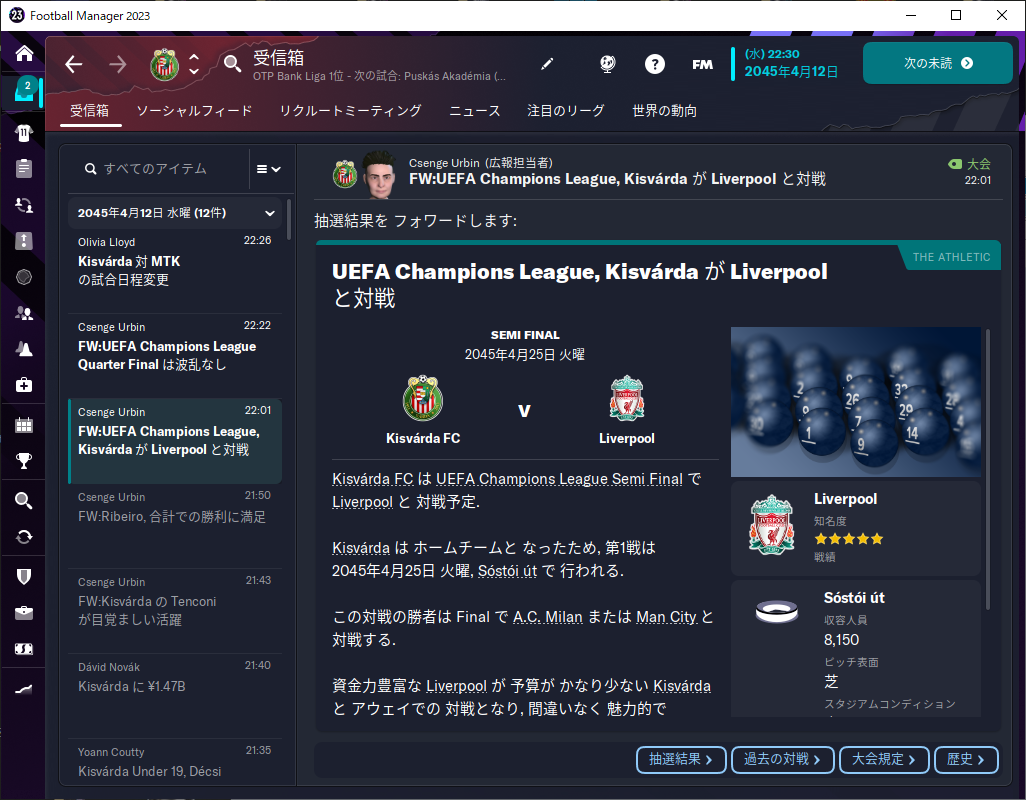Screen dimensions: 1026x800
Task: Click the FM menu logo
Action: [702, 64]
